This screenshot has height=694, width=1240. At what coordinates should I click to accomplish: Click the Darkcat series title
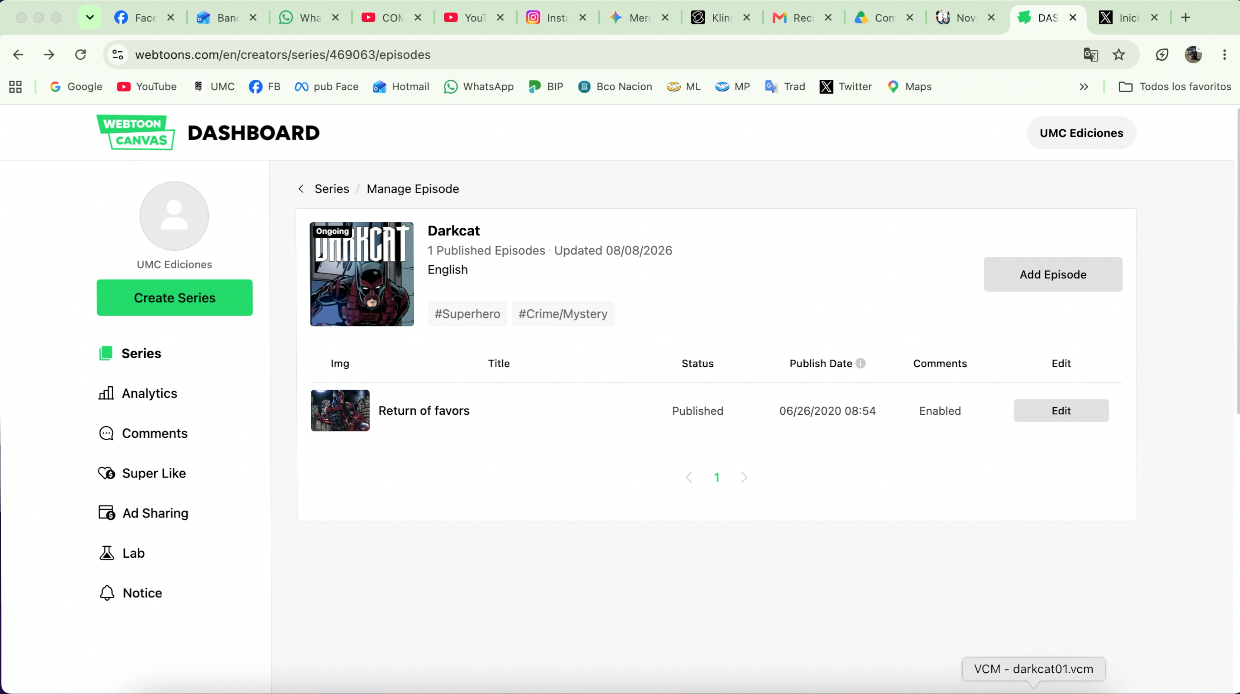pyautogui.click(x=454, y=231)
